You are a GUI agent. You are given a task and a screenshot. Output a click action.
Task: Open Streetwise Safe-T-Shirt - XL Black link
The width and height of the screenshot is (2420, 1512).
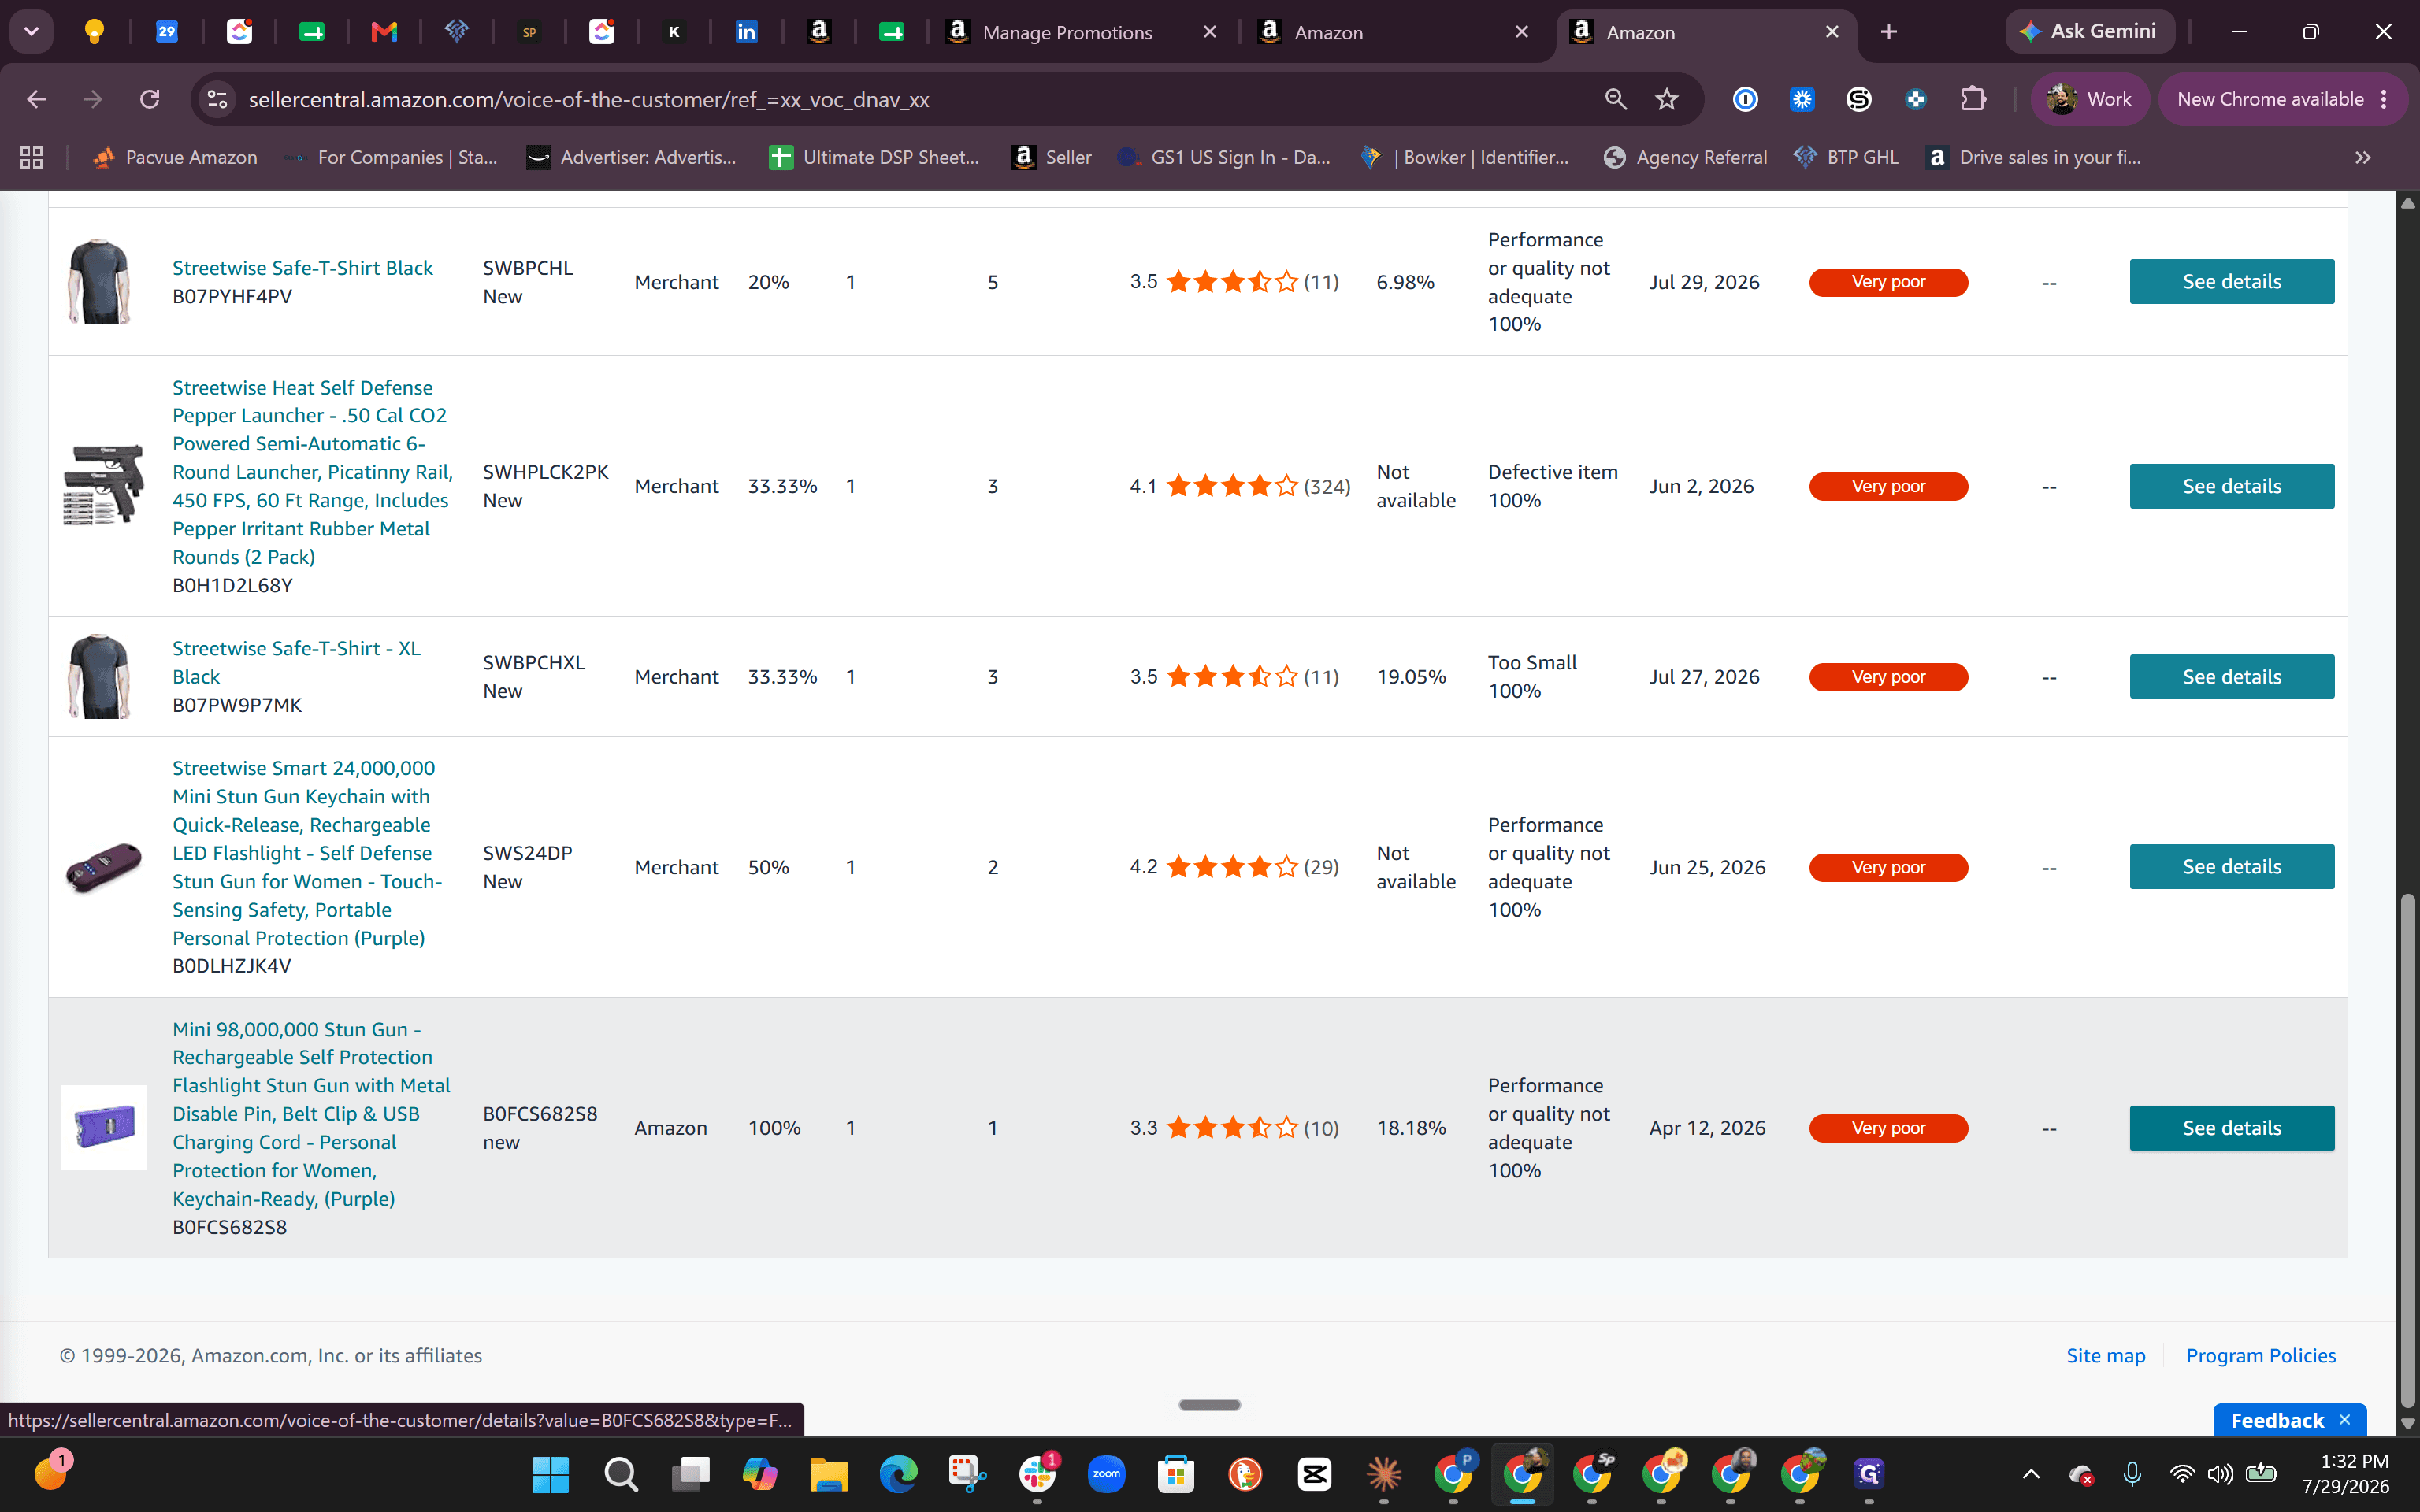pos(296,662)
